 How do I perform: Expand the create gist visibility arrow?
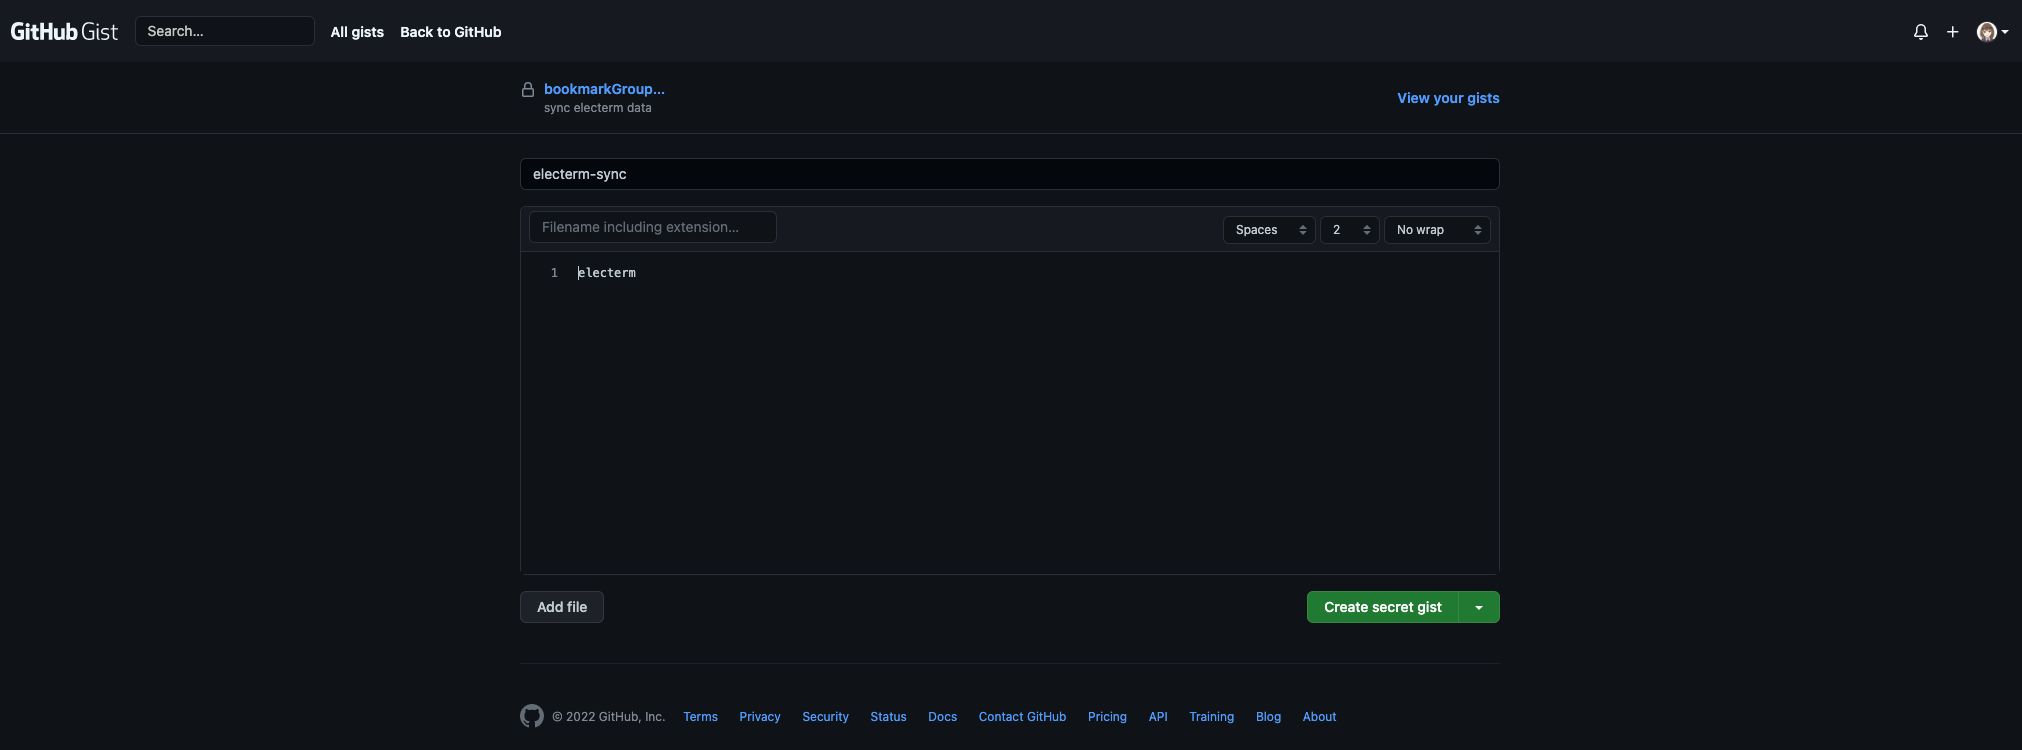1479,607
